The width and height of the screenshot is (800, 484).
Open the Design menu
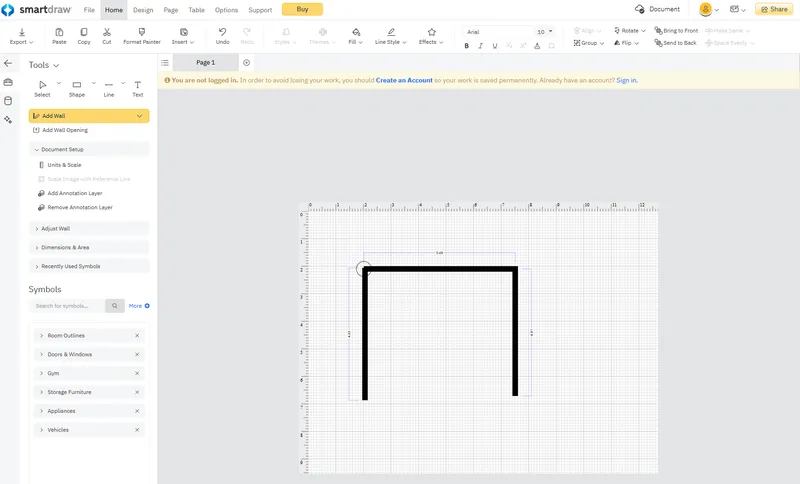143,10
